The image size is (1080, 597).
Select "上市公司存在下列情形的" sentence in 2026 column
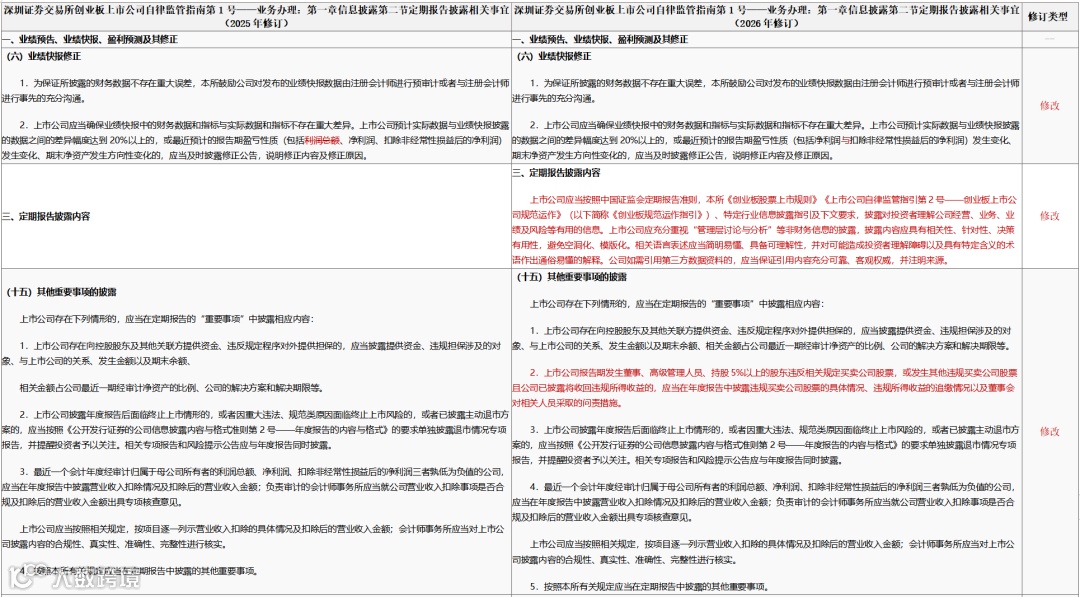[x=676, y=303]
